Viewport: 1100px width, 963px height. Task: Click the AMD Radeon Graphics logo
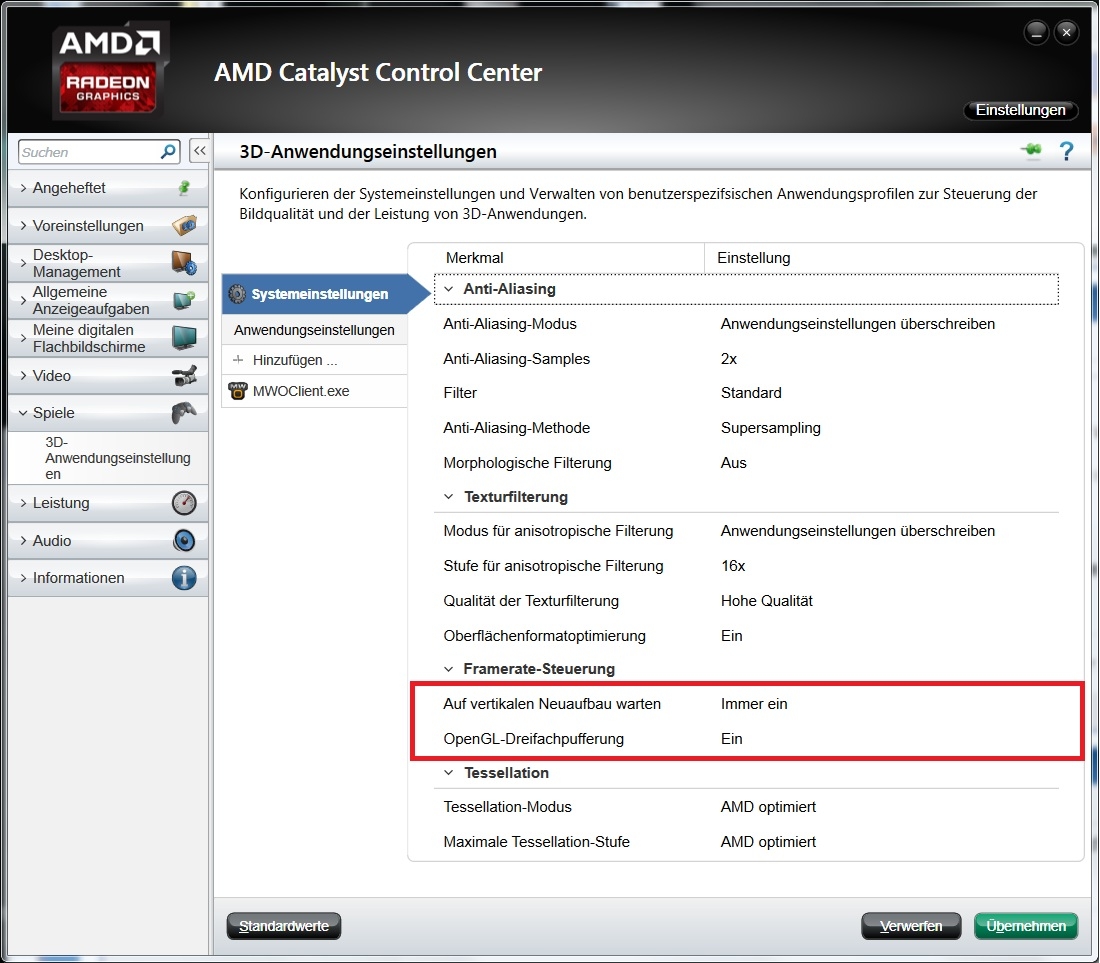tap(110, 70)
